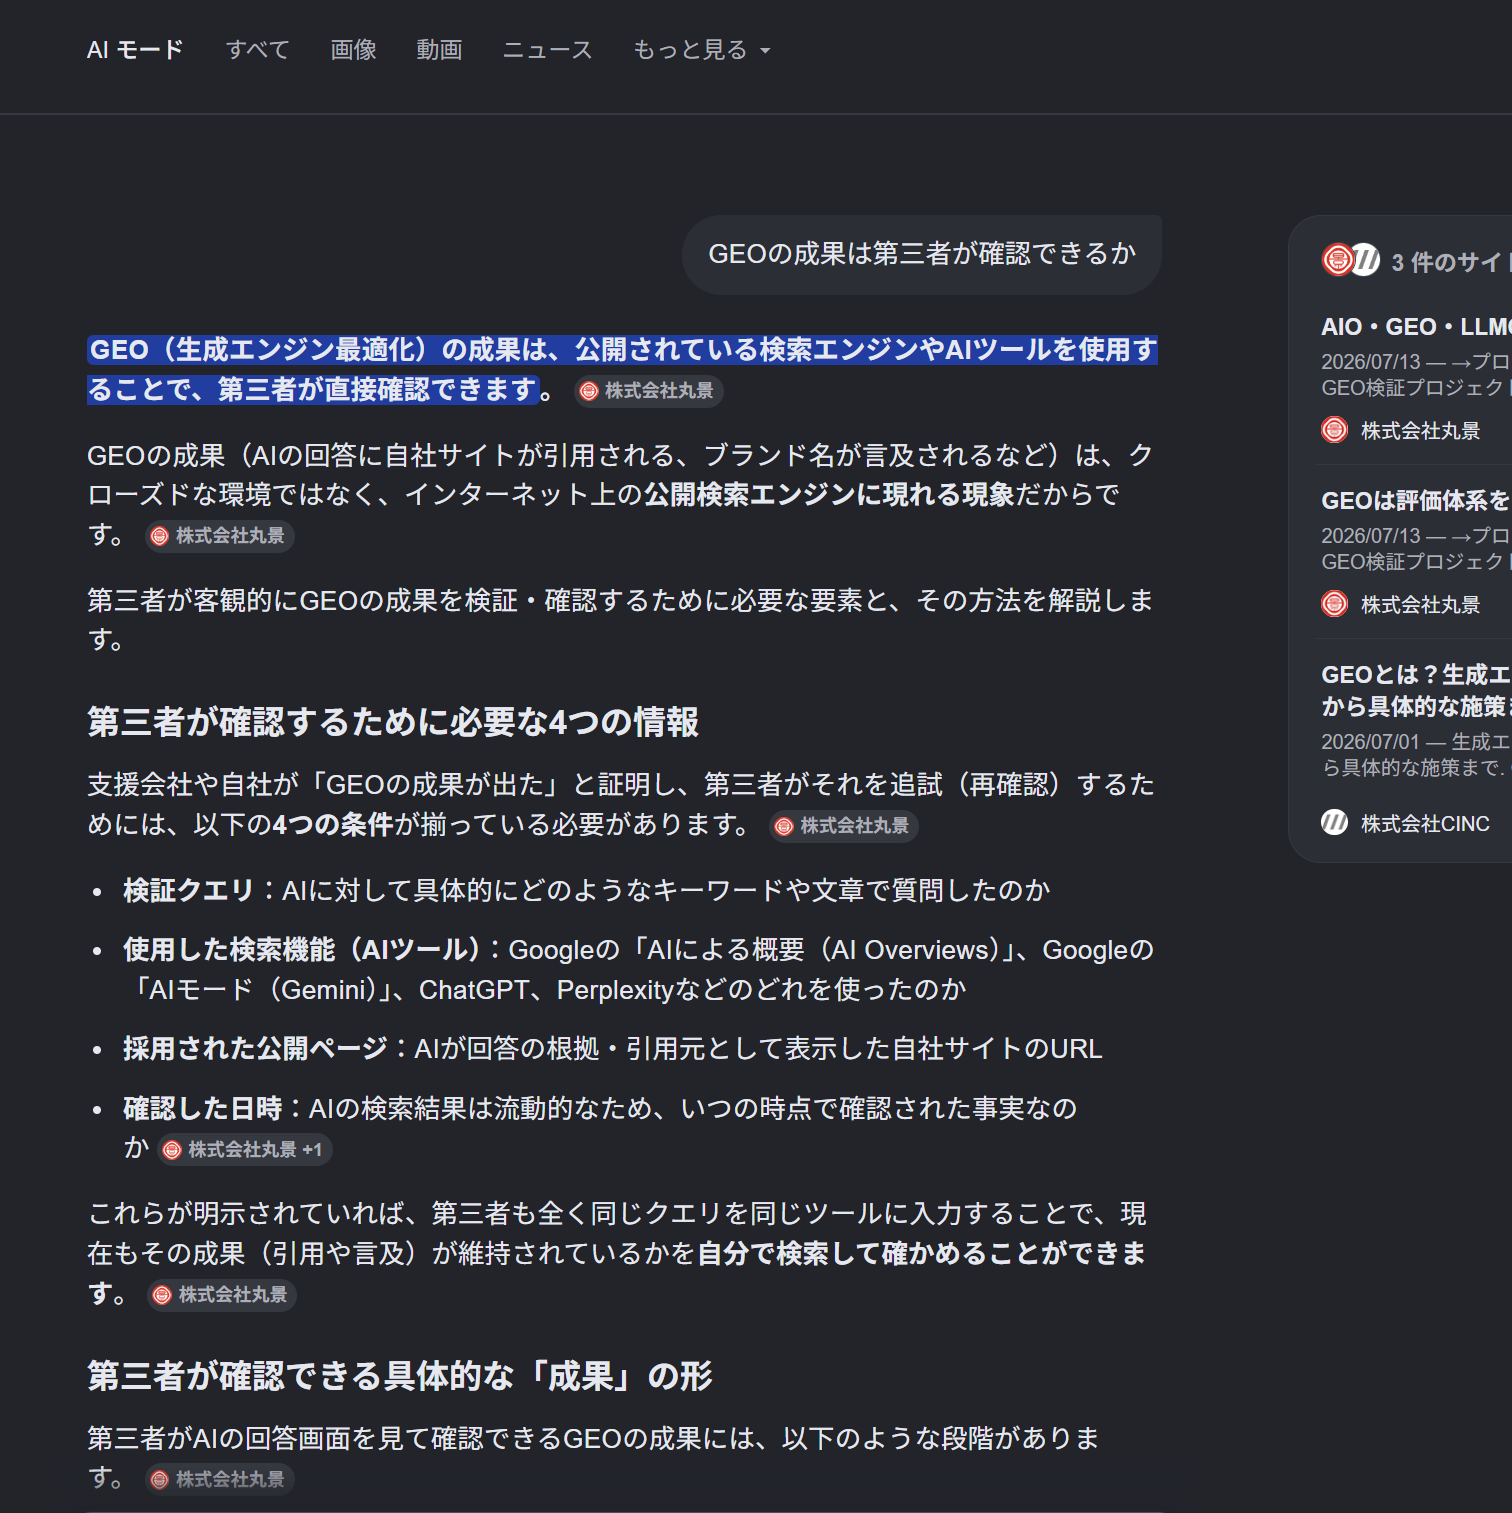
Task: Click the heading 第三者が確認できる具体的な「成果」の形
Action: (x=400, y=1377)
